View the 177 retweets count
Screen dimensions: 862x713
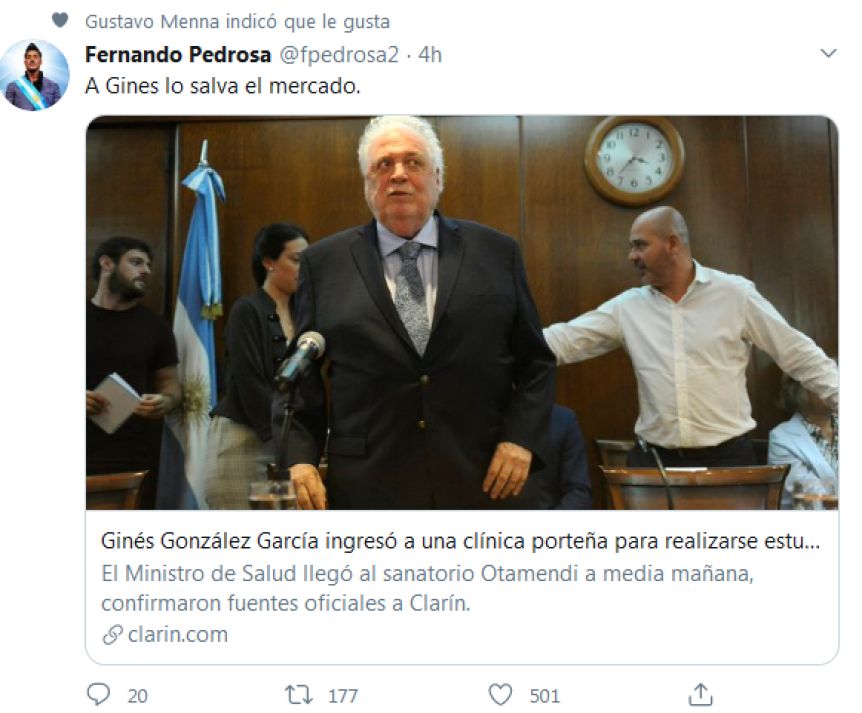(343, 696)
